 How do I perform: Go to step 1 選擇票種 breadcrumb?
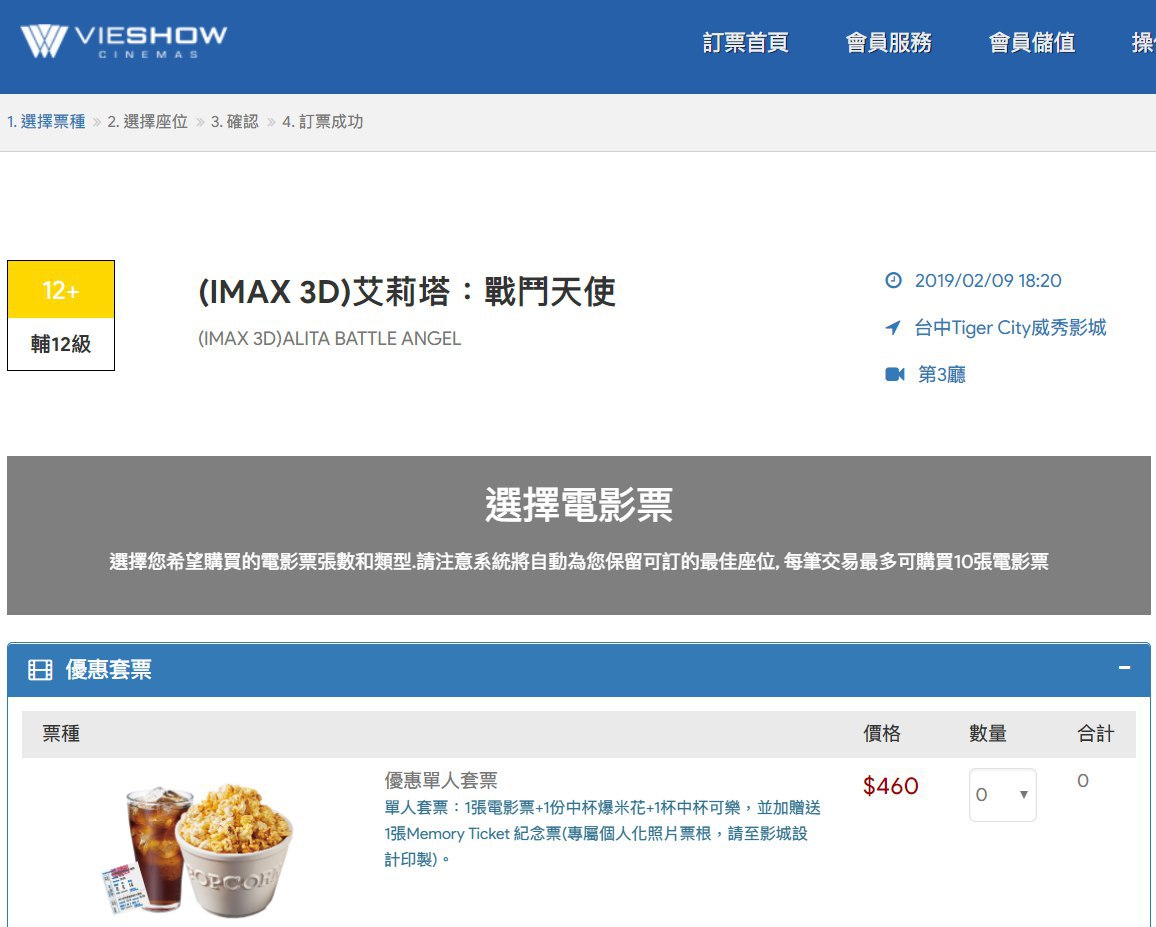(46, 122)
